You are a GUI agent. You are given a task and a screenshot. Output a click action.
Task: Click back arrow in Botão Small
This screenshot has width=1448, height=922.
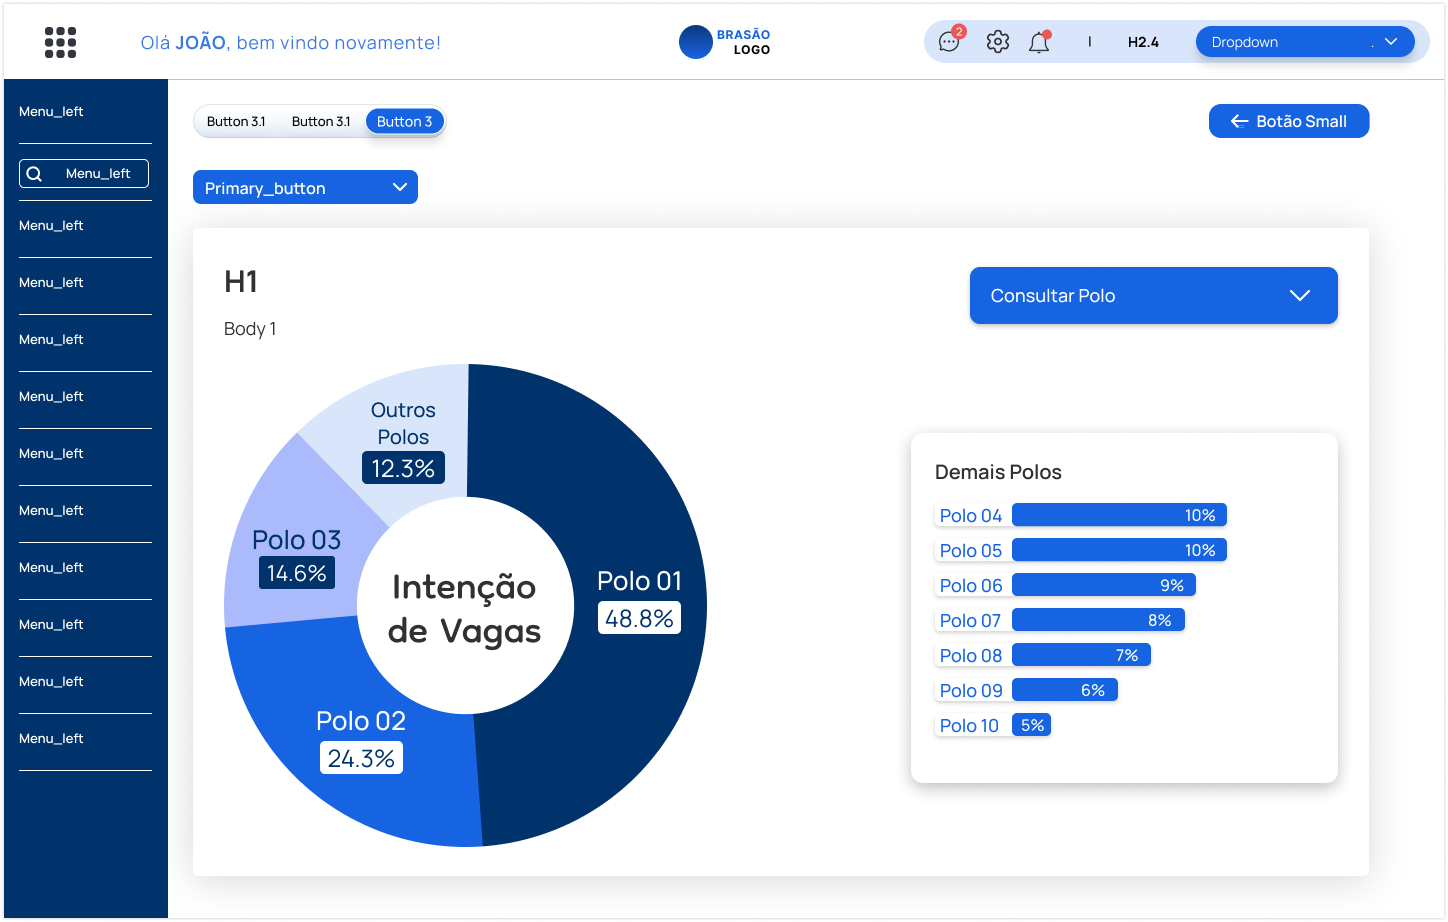[1239, 121]
